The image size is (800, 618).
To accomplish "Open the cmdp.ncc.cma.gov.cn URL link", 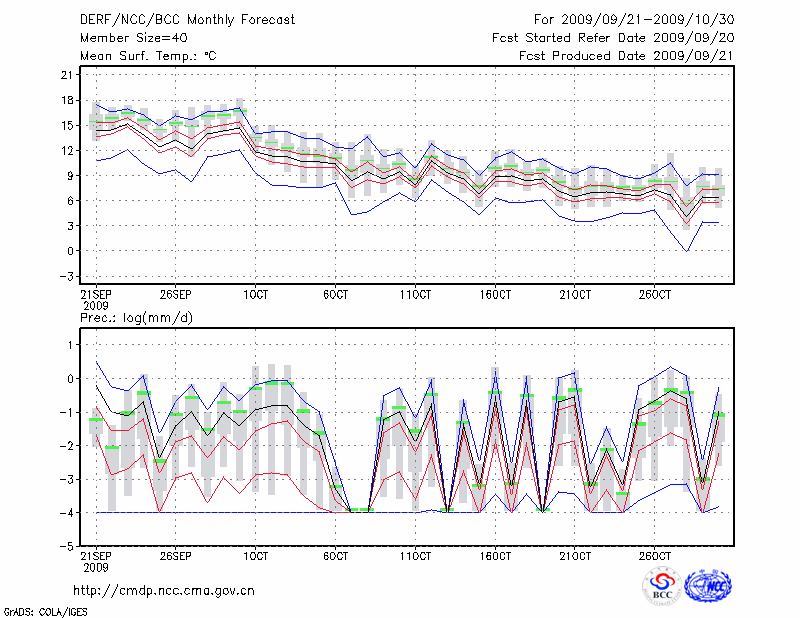I will 164,590.
